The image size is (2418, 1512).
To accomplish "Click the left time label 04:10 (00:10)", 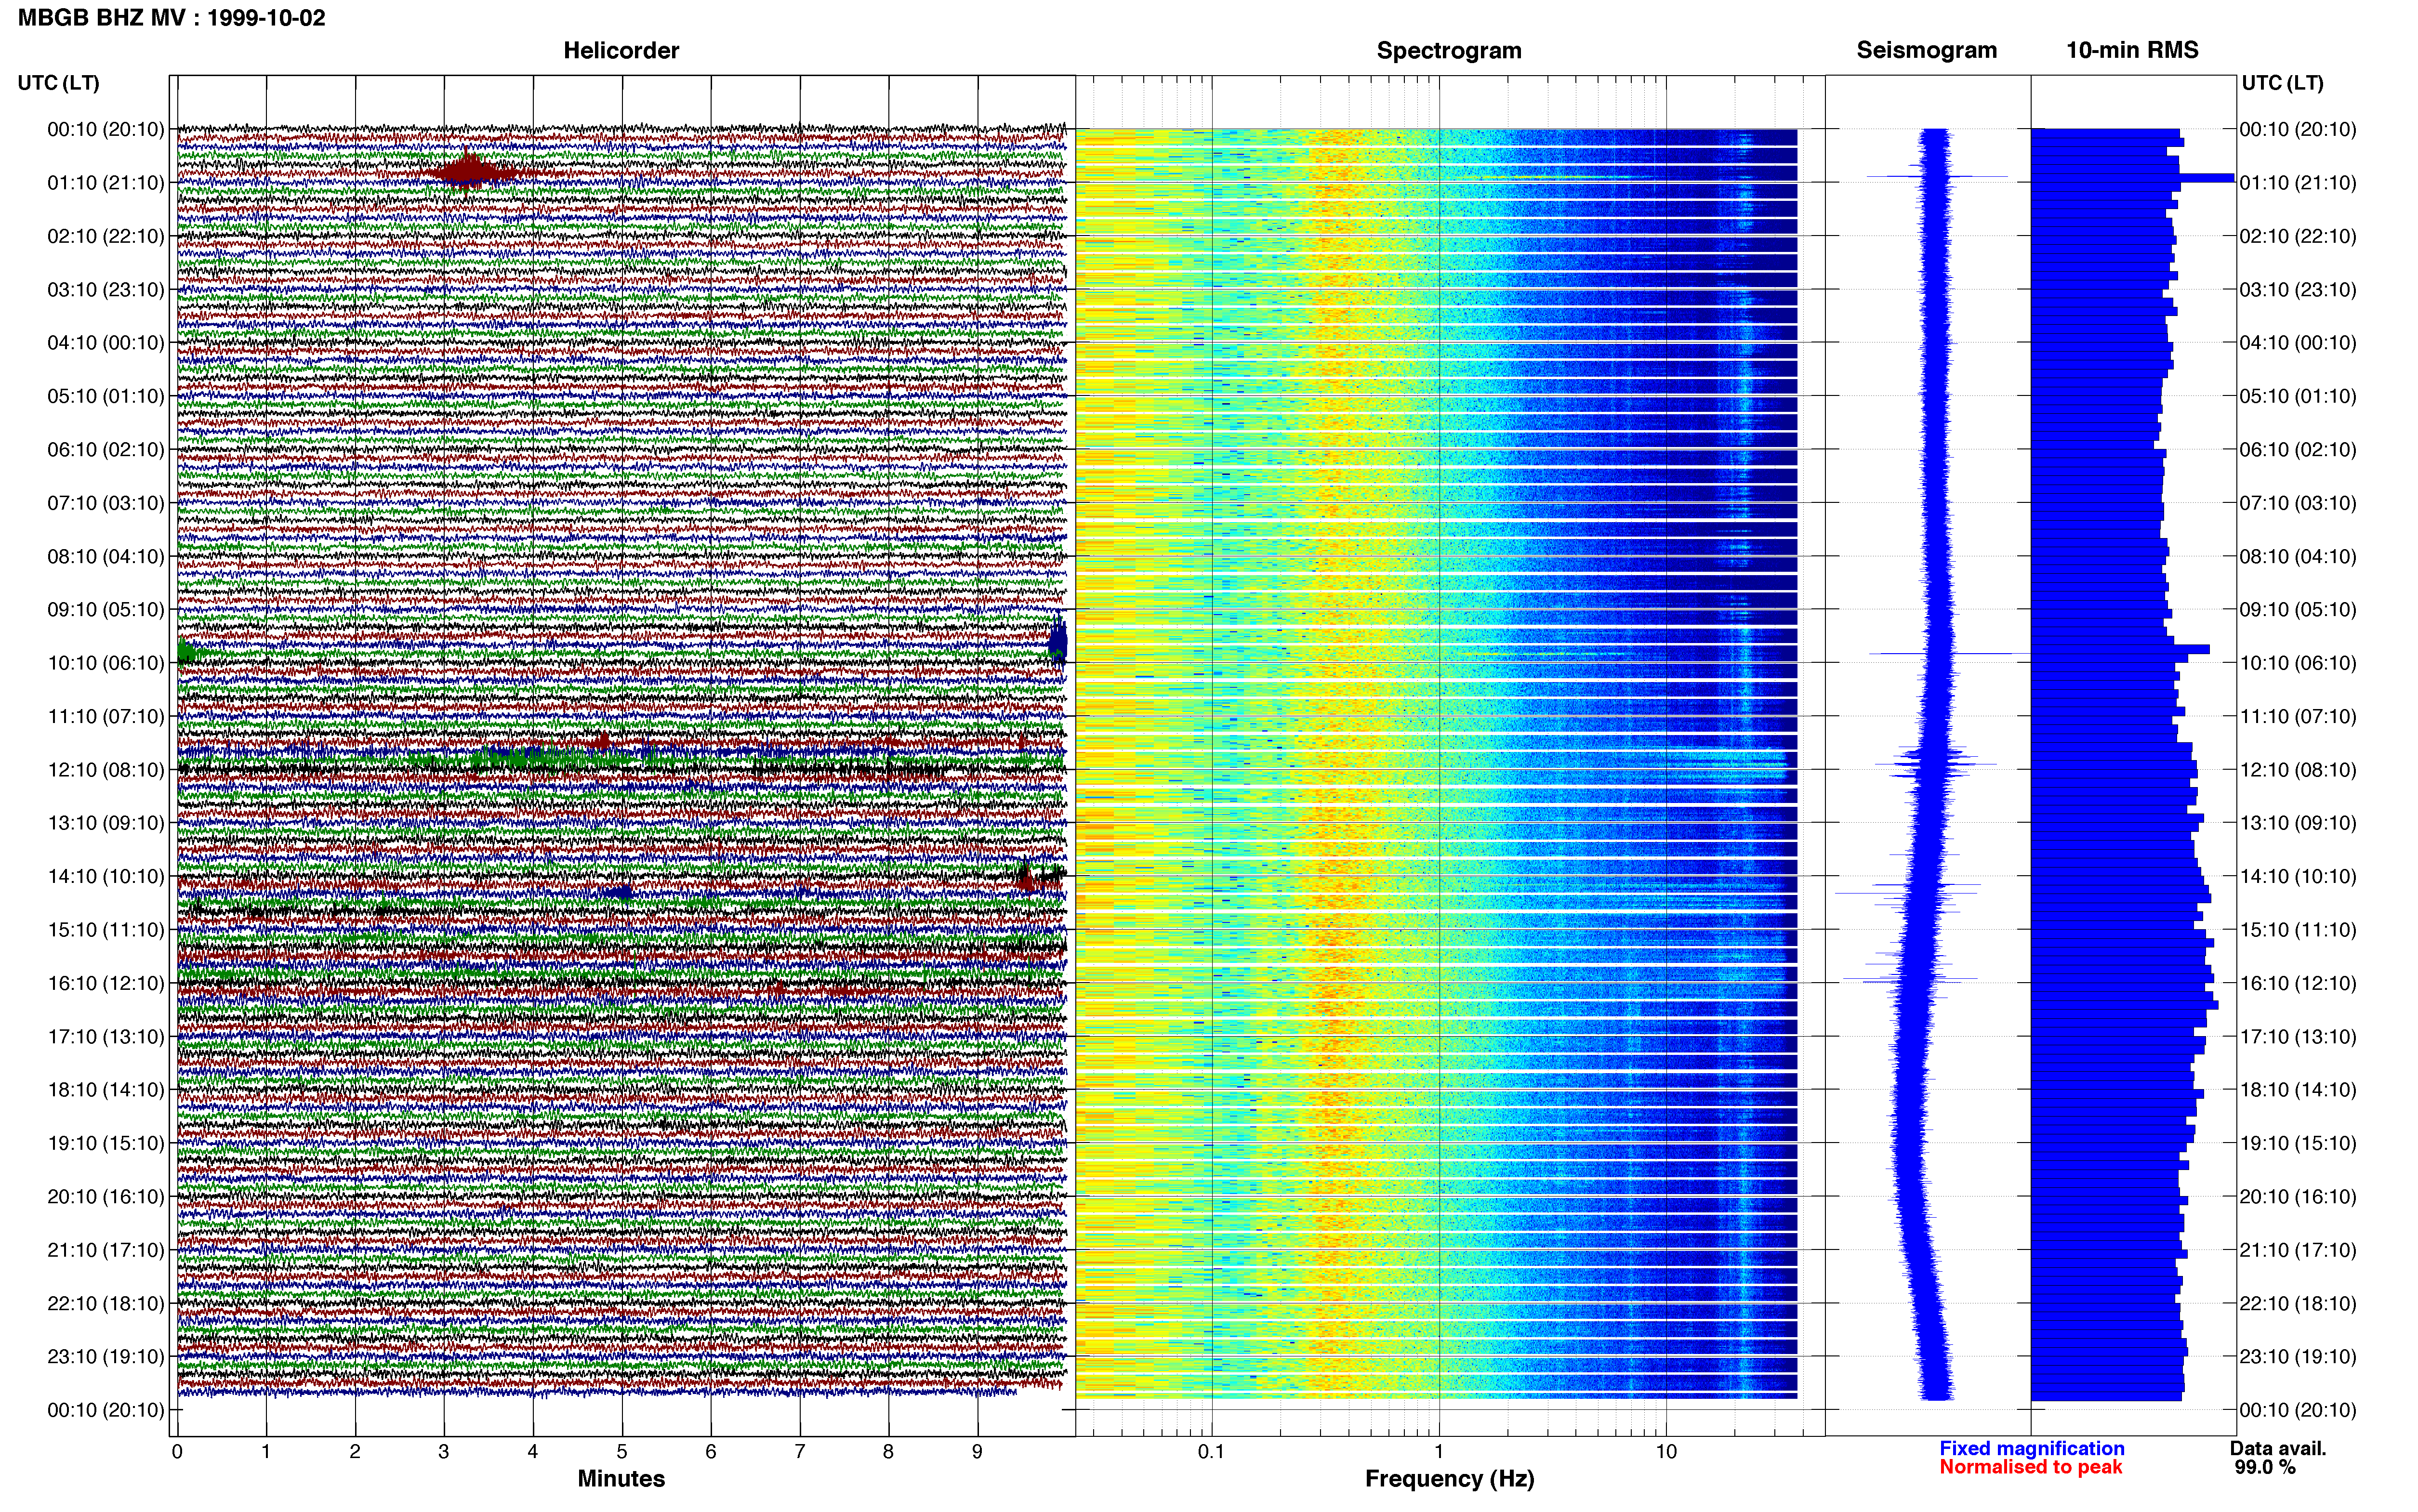I will (106, 343).
